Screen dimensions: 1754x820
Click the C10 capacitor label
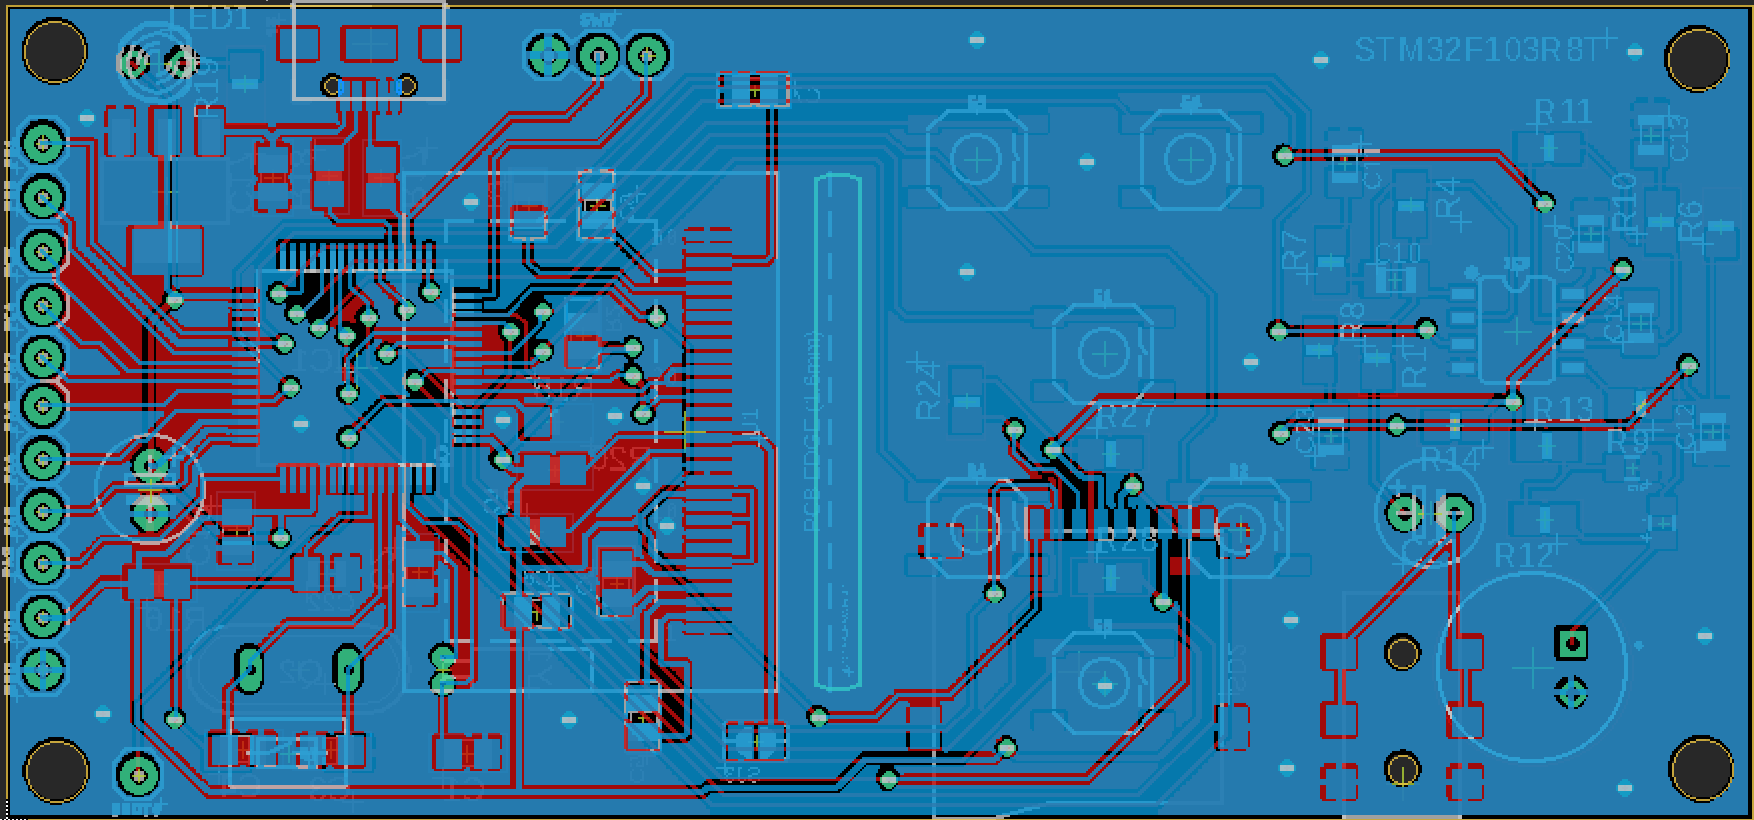(1398, 252)
